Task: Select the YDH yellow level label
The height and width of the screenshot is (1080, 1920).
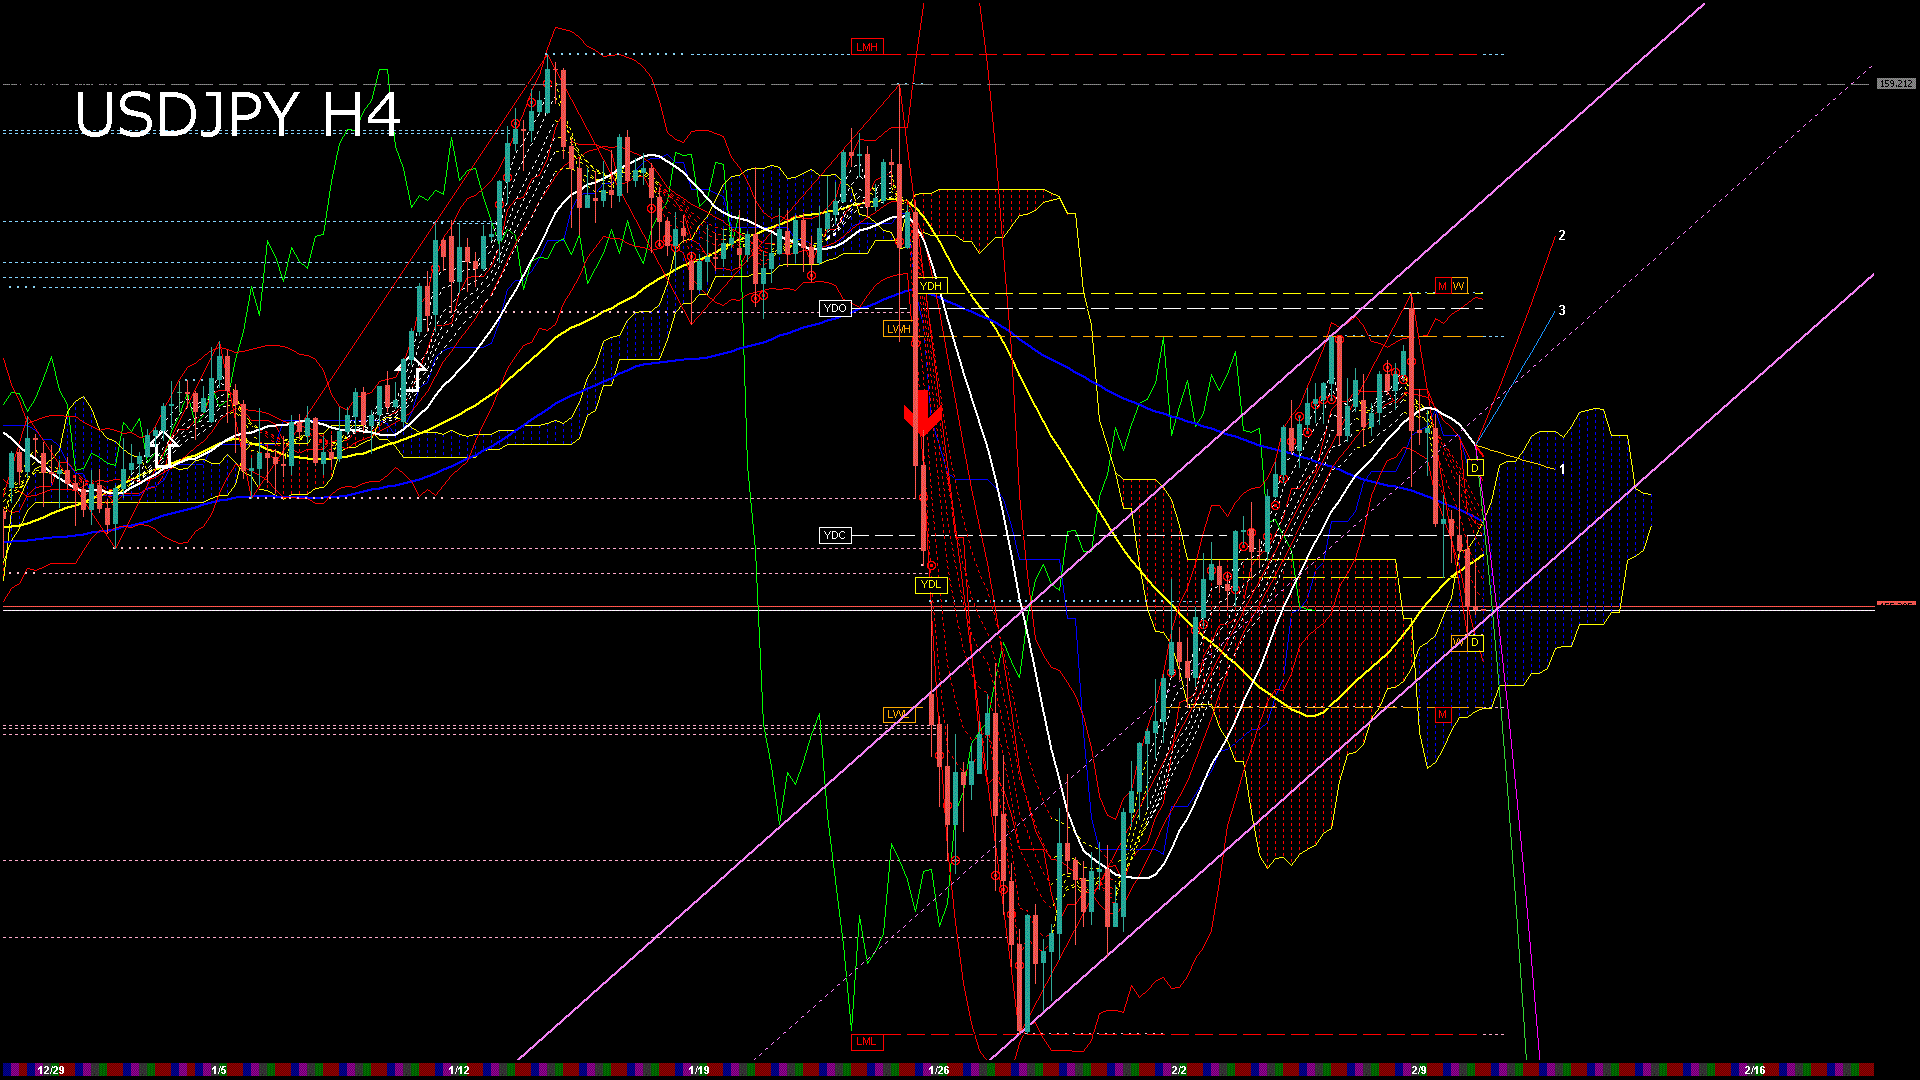Action: (931, 286)
